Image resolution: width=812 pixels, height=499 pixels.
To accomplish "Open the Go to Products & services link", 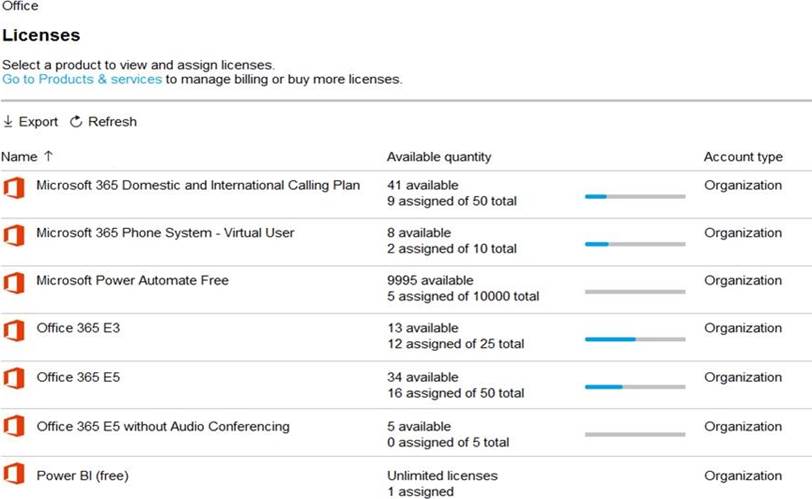I will [x=82, y=79].
